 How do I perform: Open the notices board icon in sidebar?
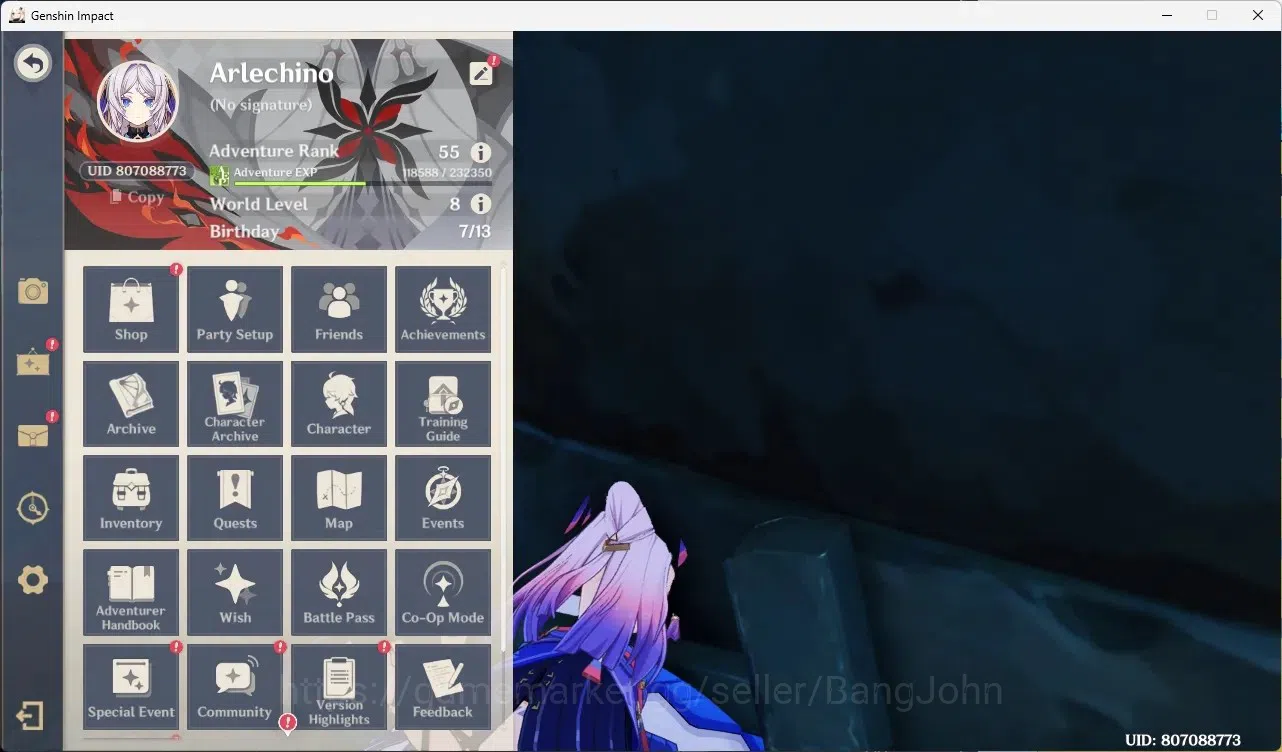(x=33, y=362)
